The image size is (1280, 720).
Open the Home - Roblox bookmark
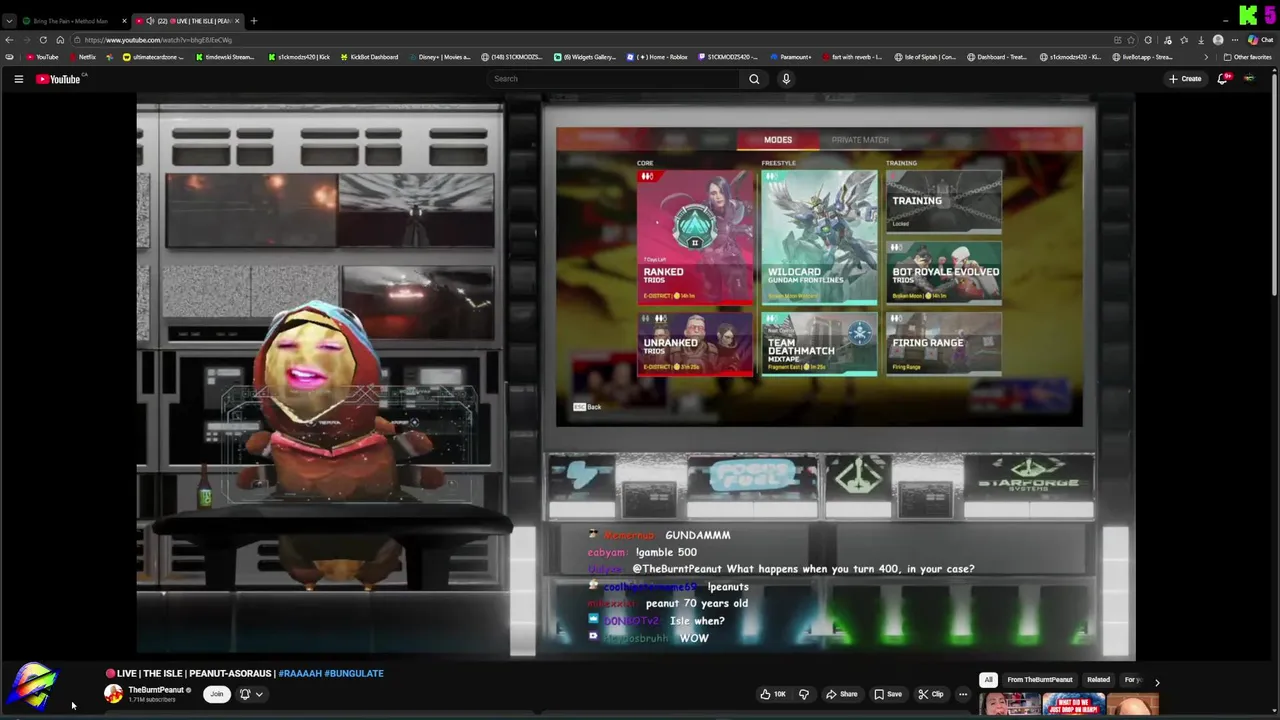point(657,57)
